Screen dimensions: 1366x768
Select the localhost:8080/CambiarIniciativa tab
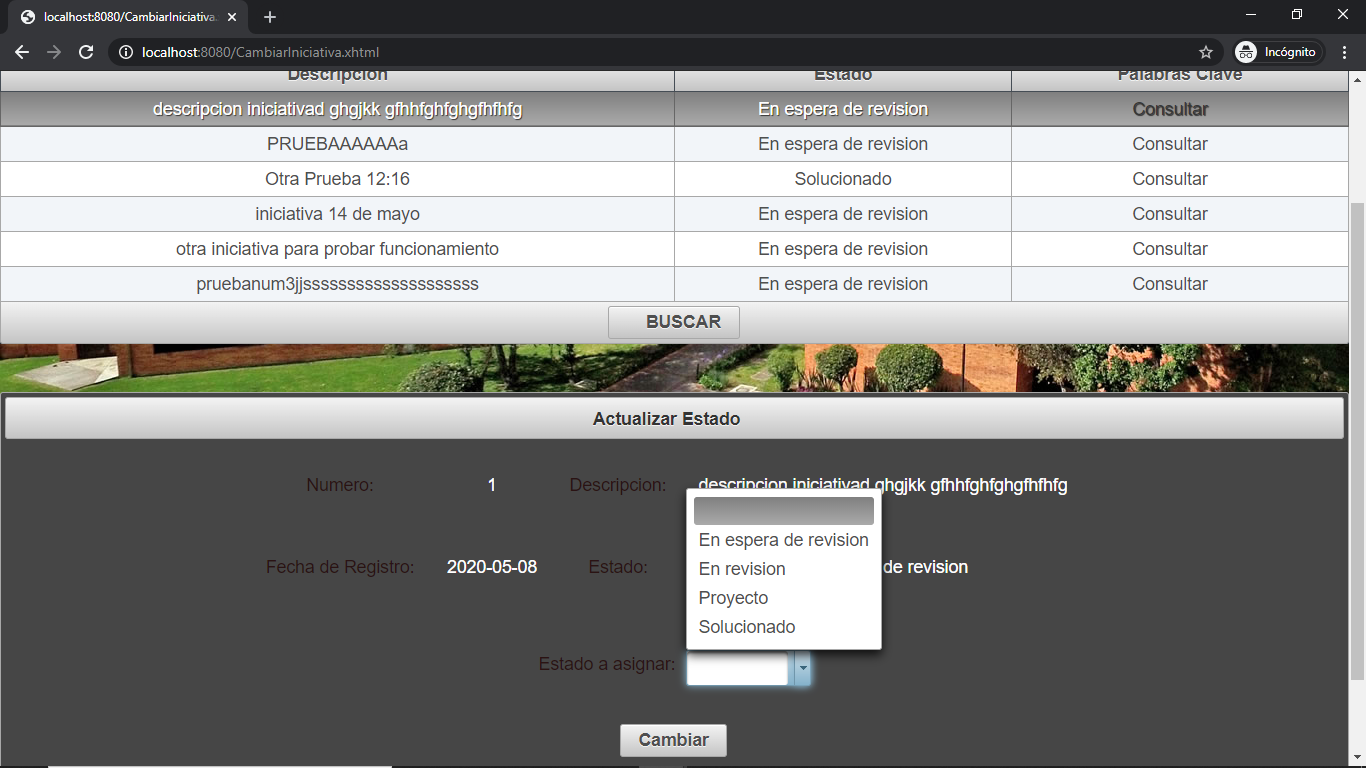pyautogui.click(x=128, y=17)
